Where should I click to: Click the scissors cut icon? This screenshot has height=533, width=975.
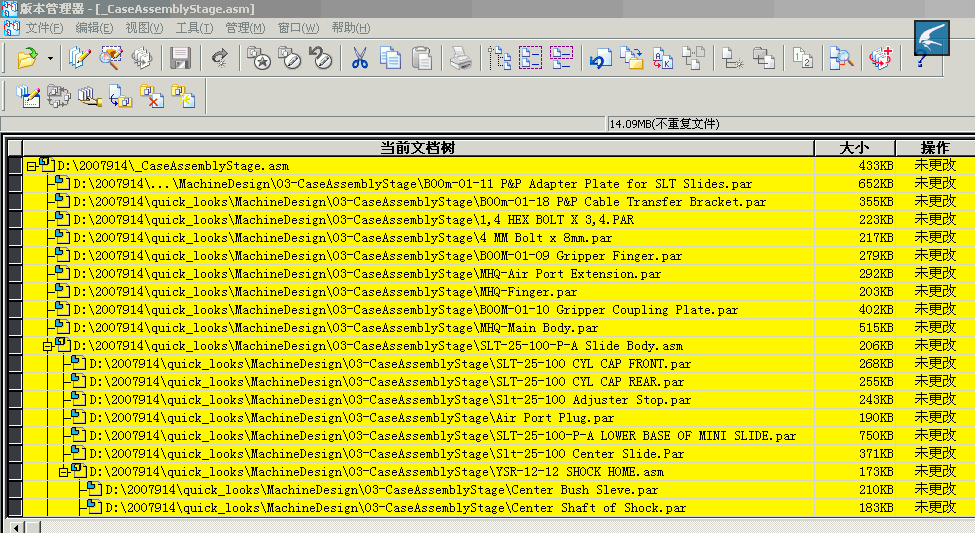[x=359, y=58]
